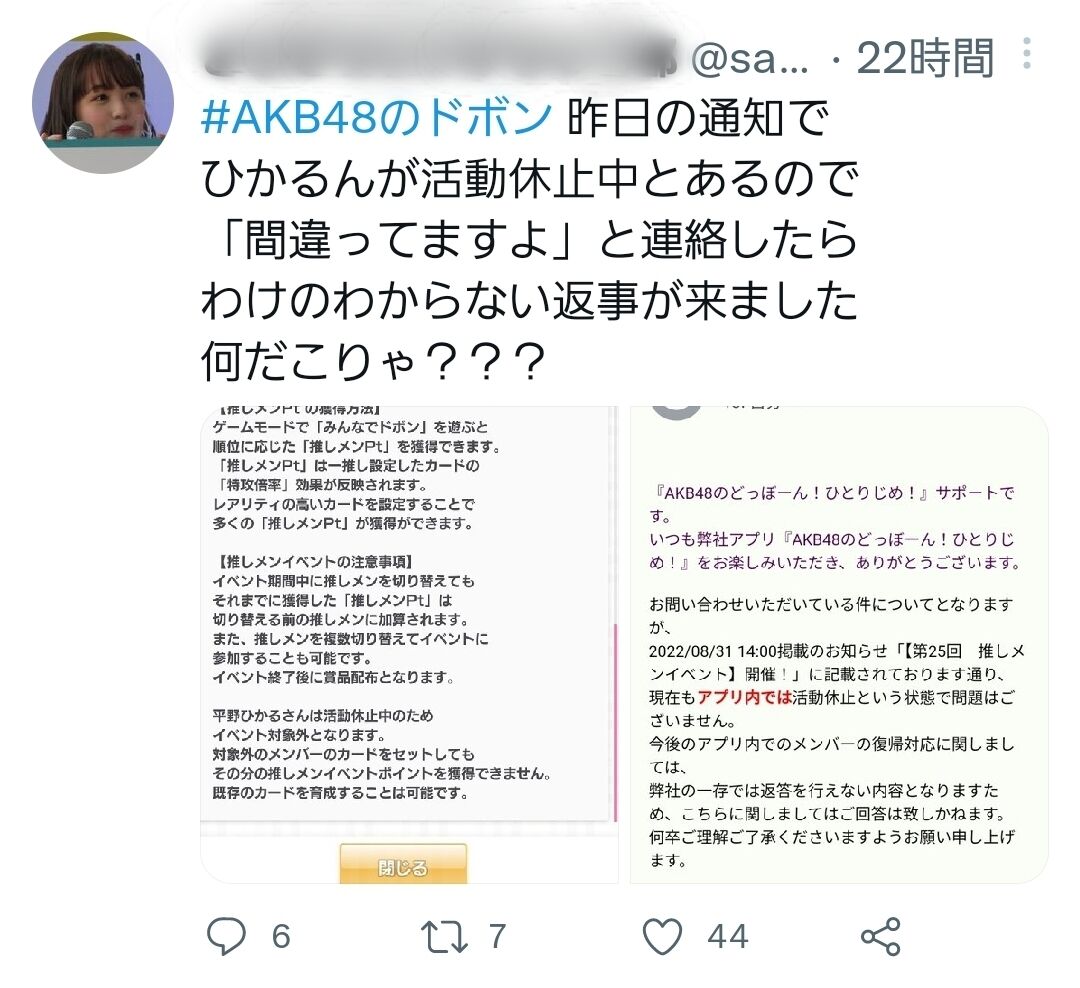Screen dimensions: 1080x988
Task: Tap the like count 44
Action: (727, 936)
